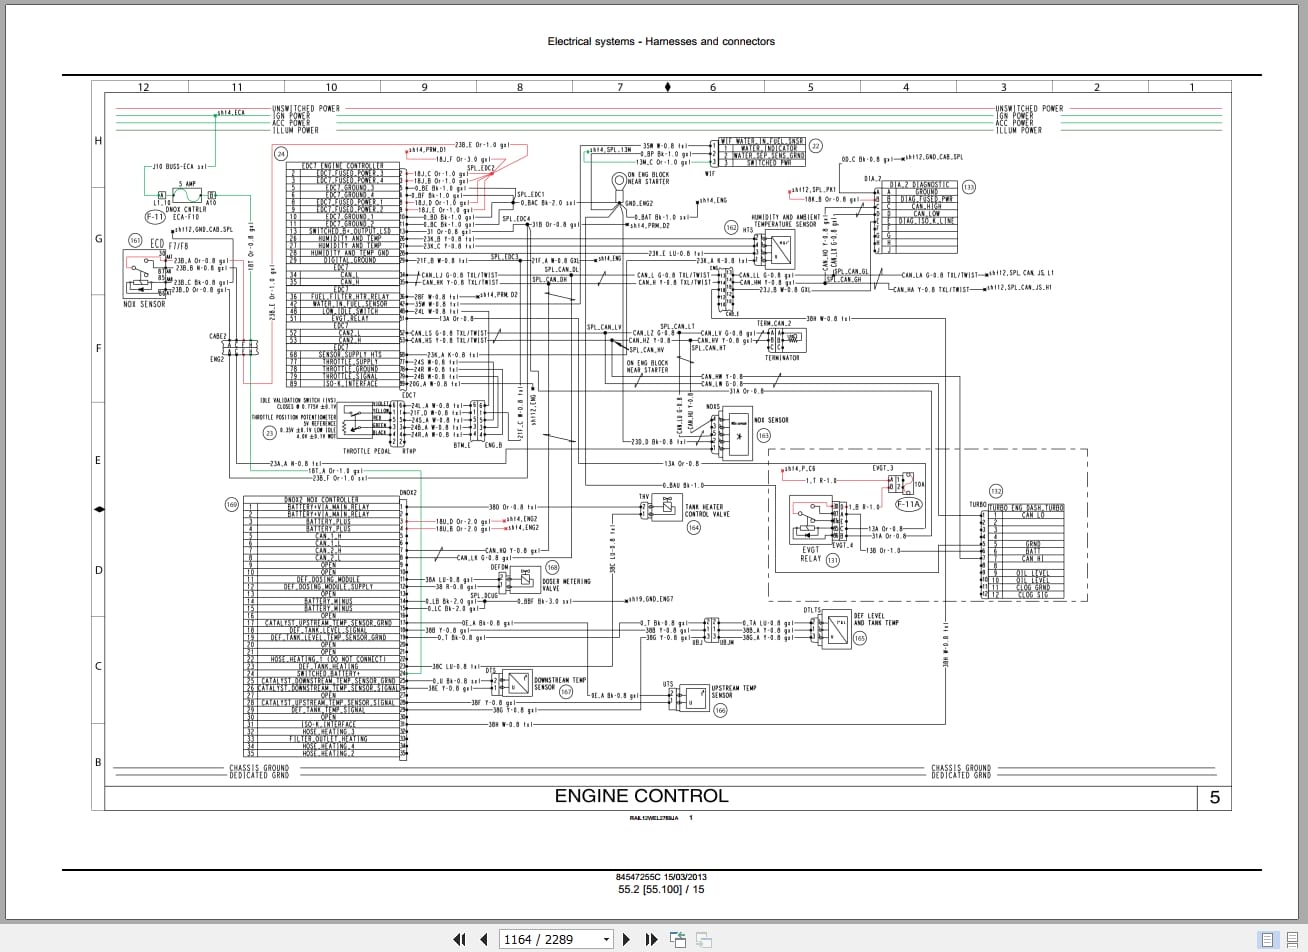The height and width of the screenshot is (952, 1308).
Task: Click the greyed next view icon
Action: 703,939
